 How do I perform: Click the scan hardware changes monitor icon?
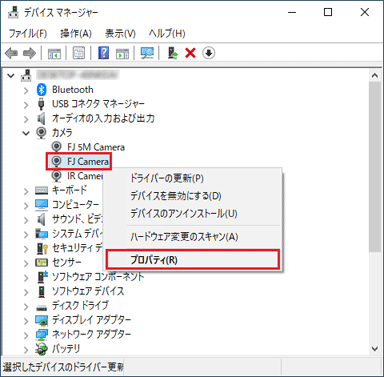(x=147, y=53)
